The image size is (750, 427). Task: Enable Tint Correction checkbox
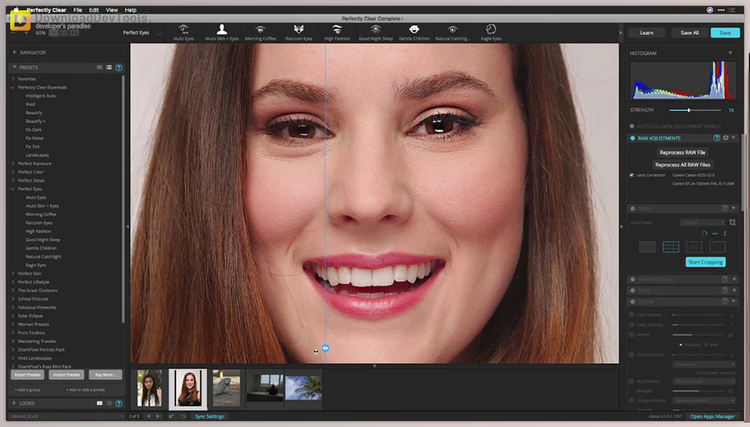point(632,355)
